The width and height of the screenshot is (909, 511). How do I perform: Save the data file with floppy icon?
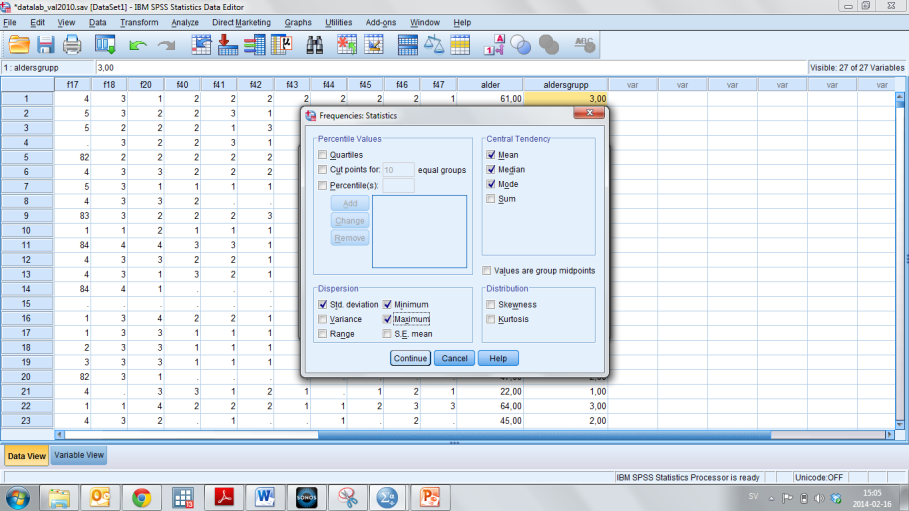click(45, 45)
